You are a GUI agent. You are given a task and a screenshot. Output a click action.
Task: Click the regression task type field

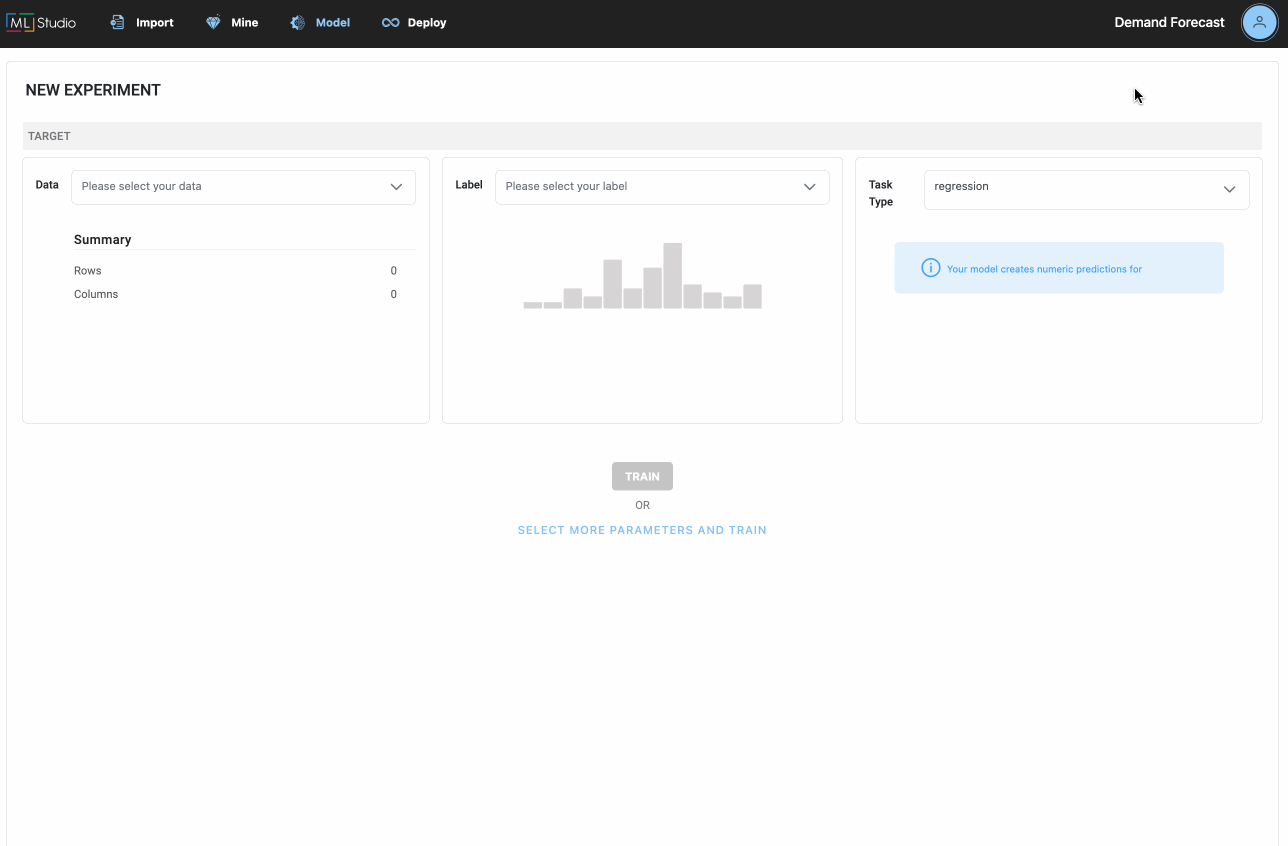coord(1086,189)
